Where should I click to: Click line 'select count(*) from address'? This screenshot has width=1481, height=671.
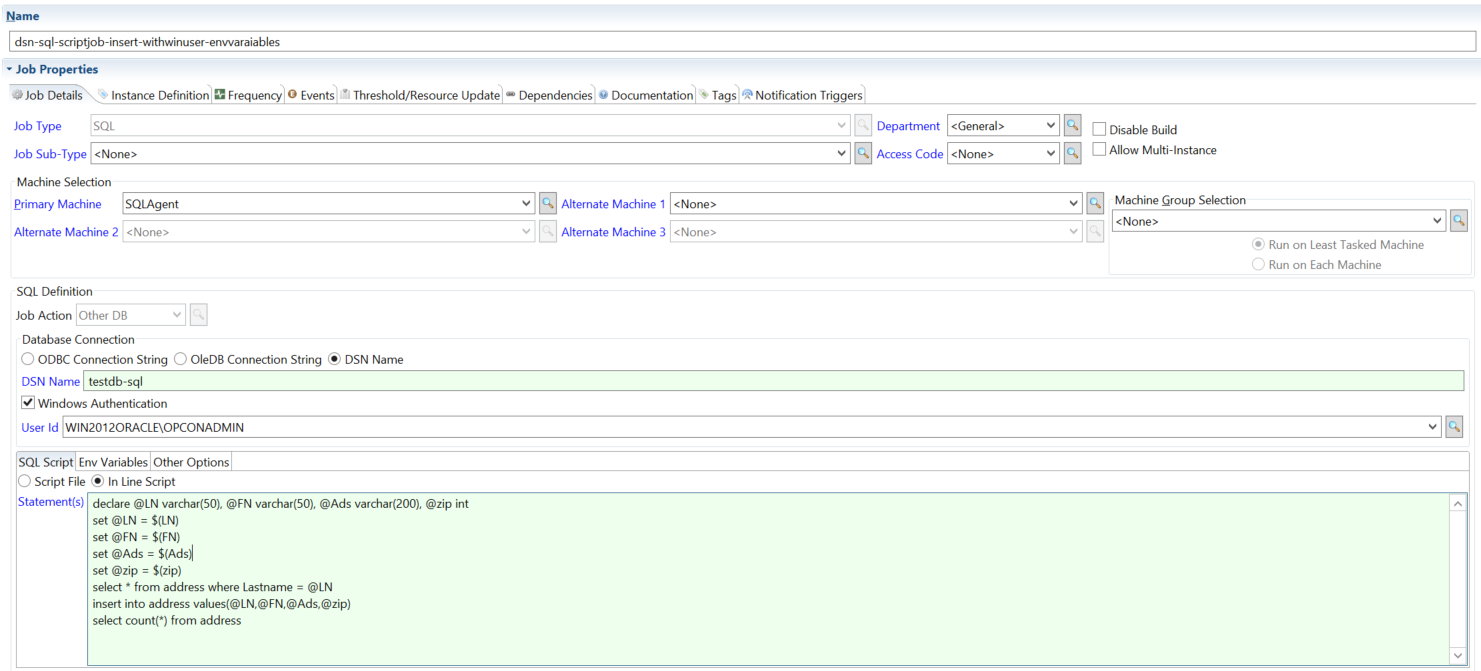167,621
